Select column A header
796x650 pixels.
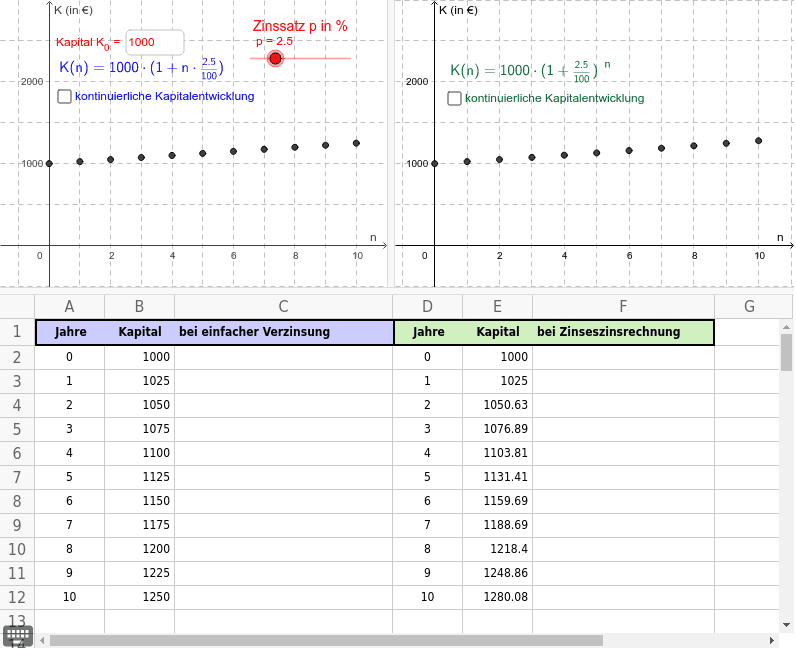click(70, 306)
